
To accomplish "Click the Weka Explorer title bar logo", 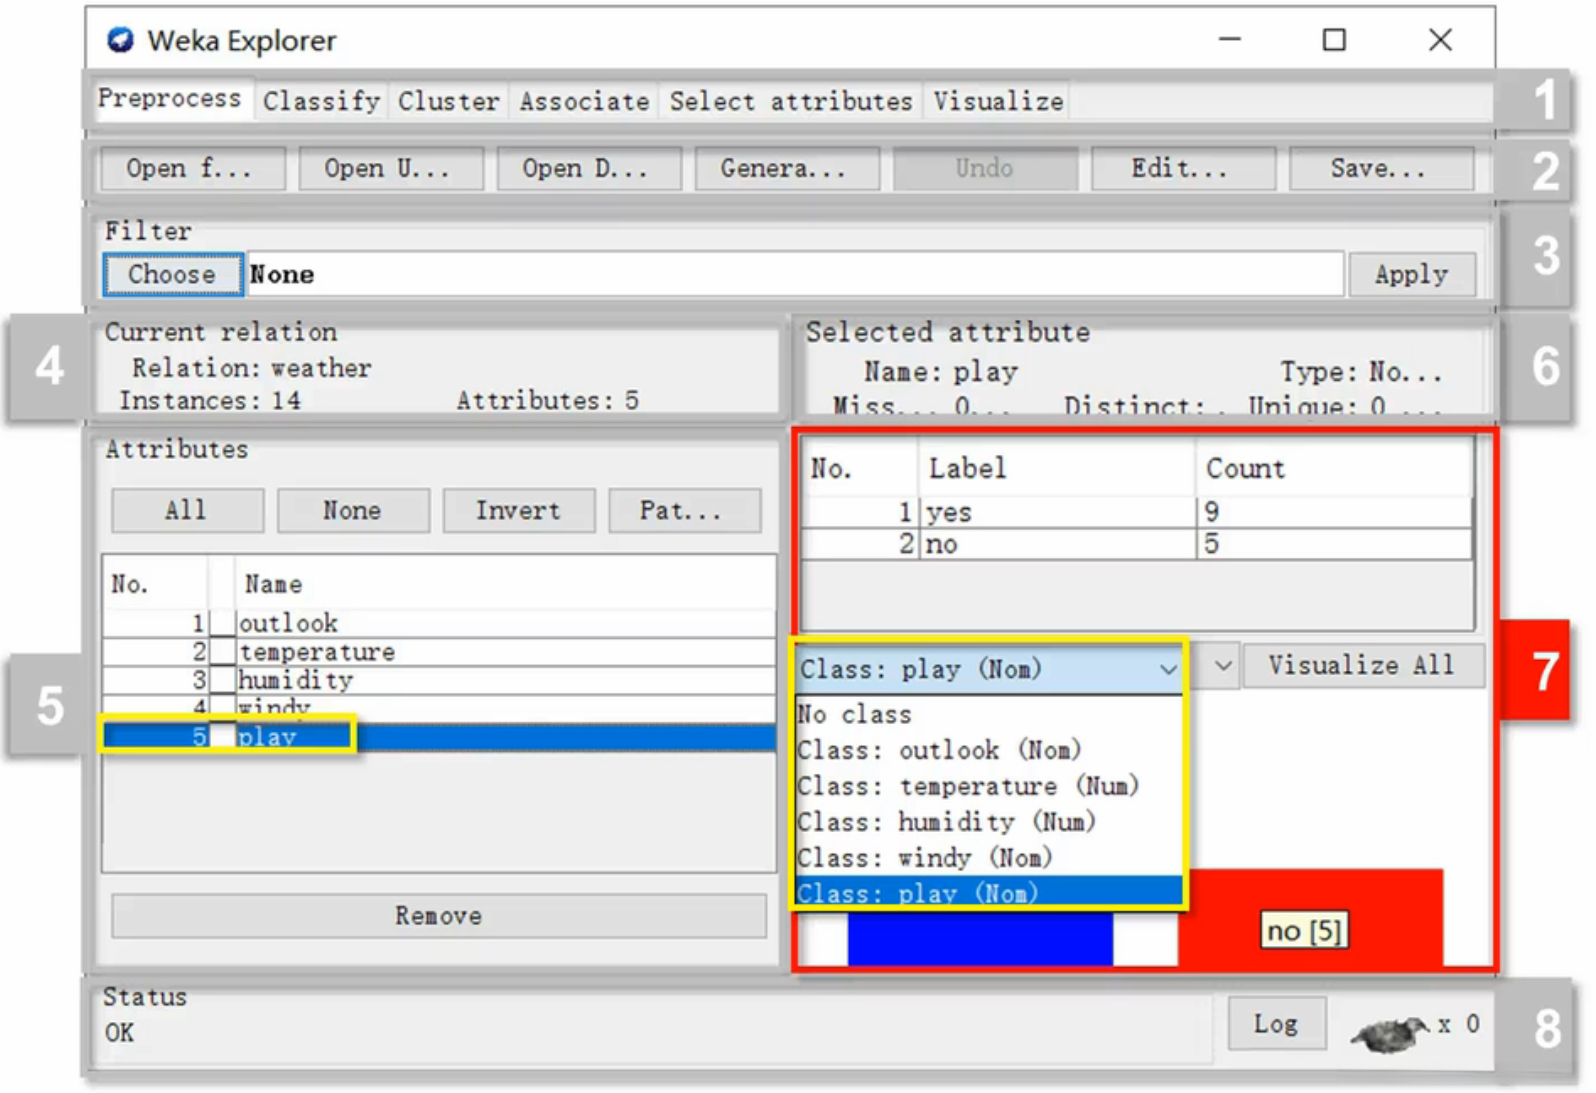I will pyautogui.click(x=121, y=40).
